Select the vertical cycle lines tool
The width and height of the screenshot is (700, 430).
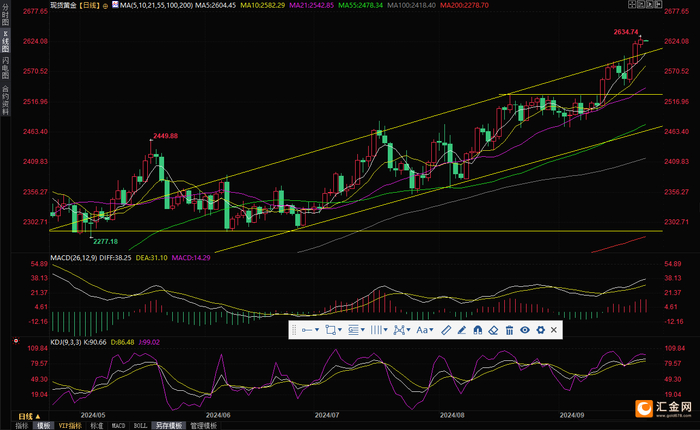pos(376,330)
